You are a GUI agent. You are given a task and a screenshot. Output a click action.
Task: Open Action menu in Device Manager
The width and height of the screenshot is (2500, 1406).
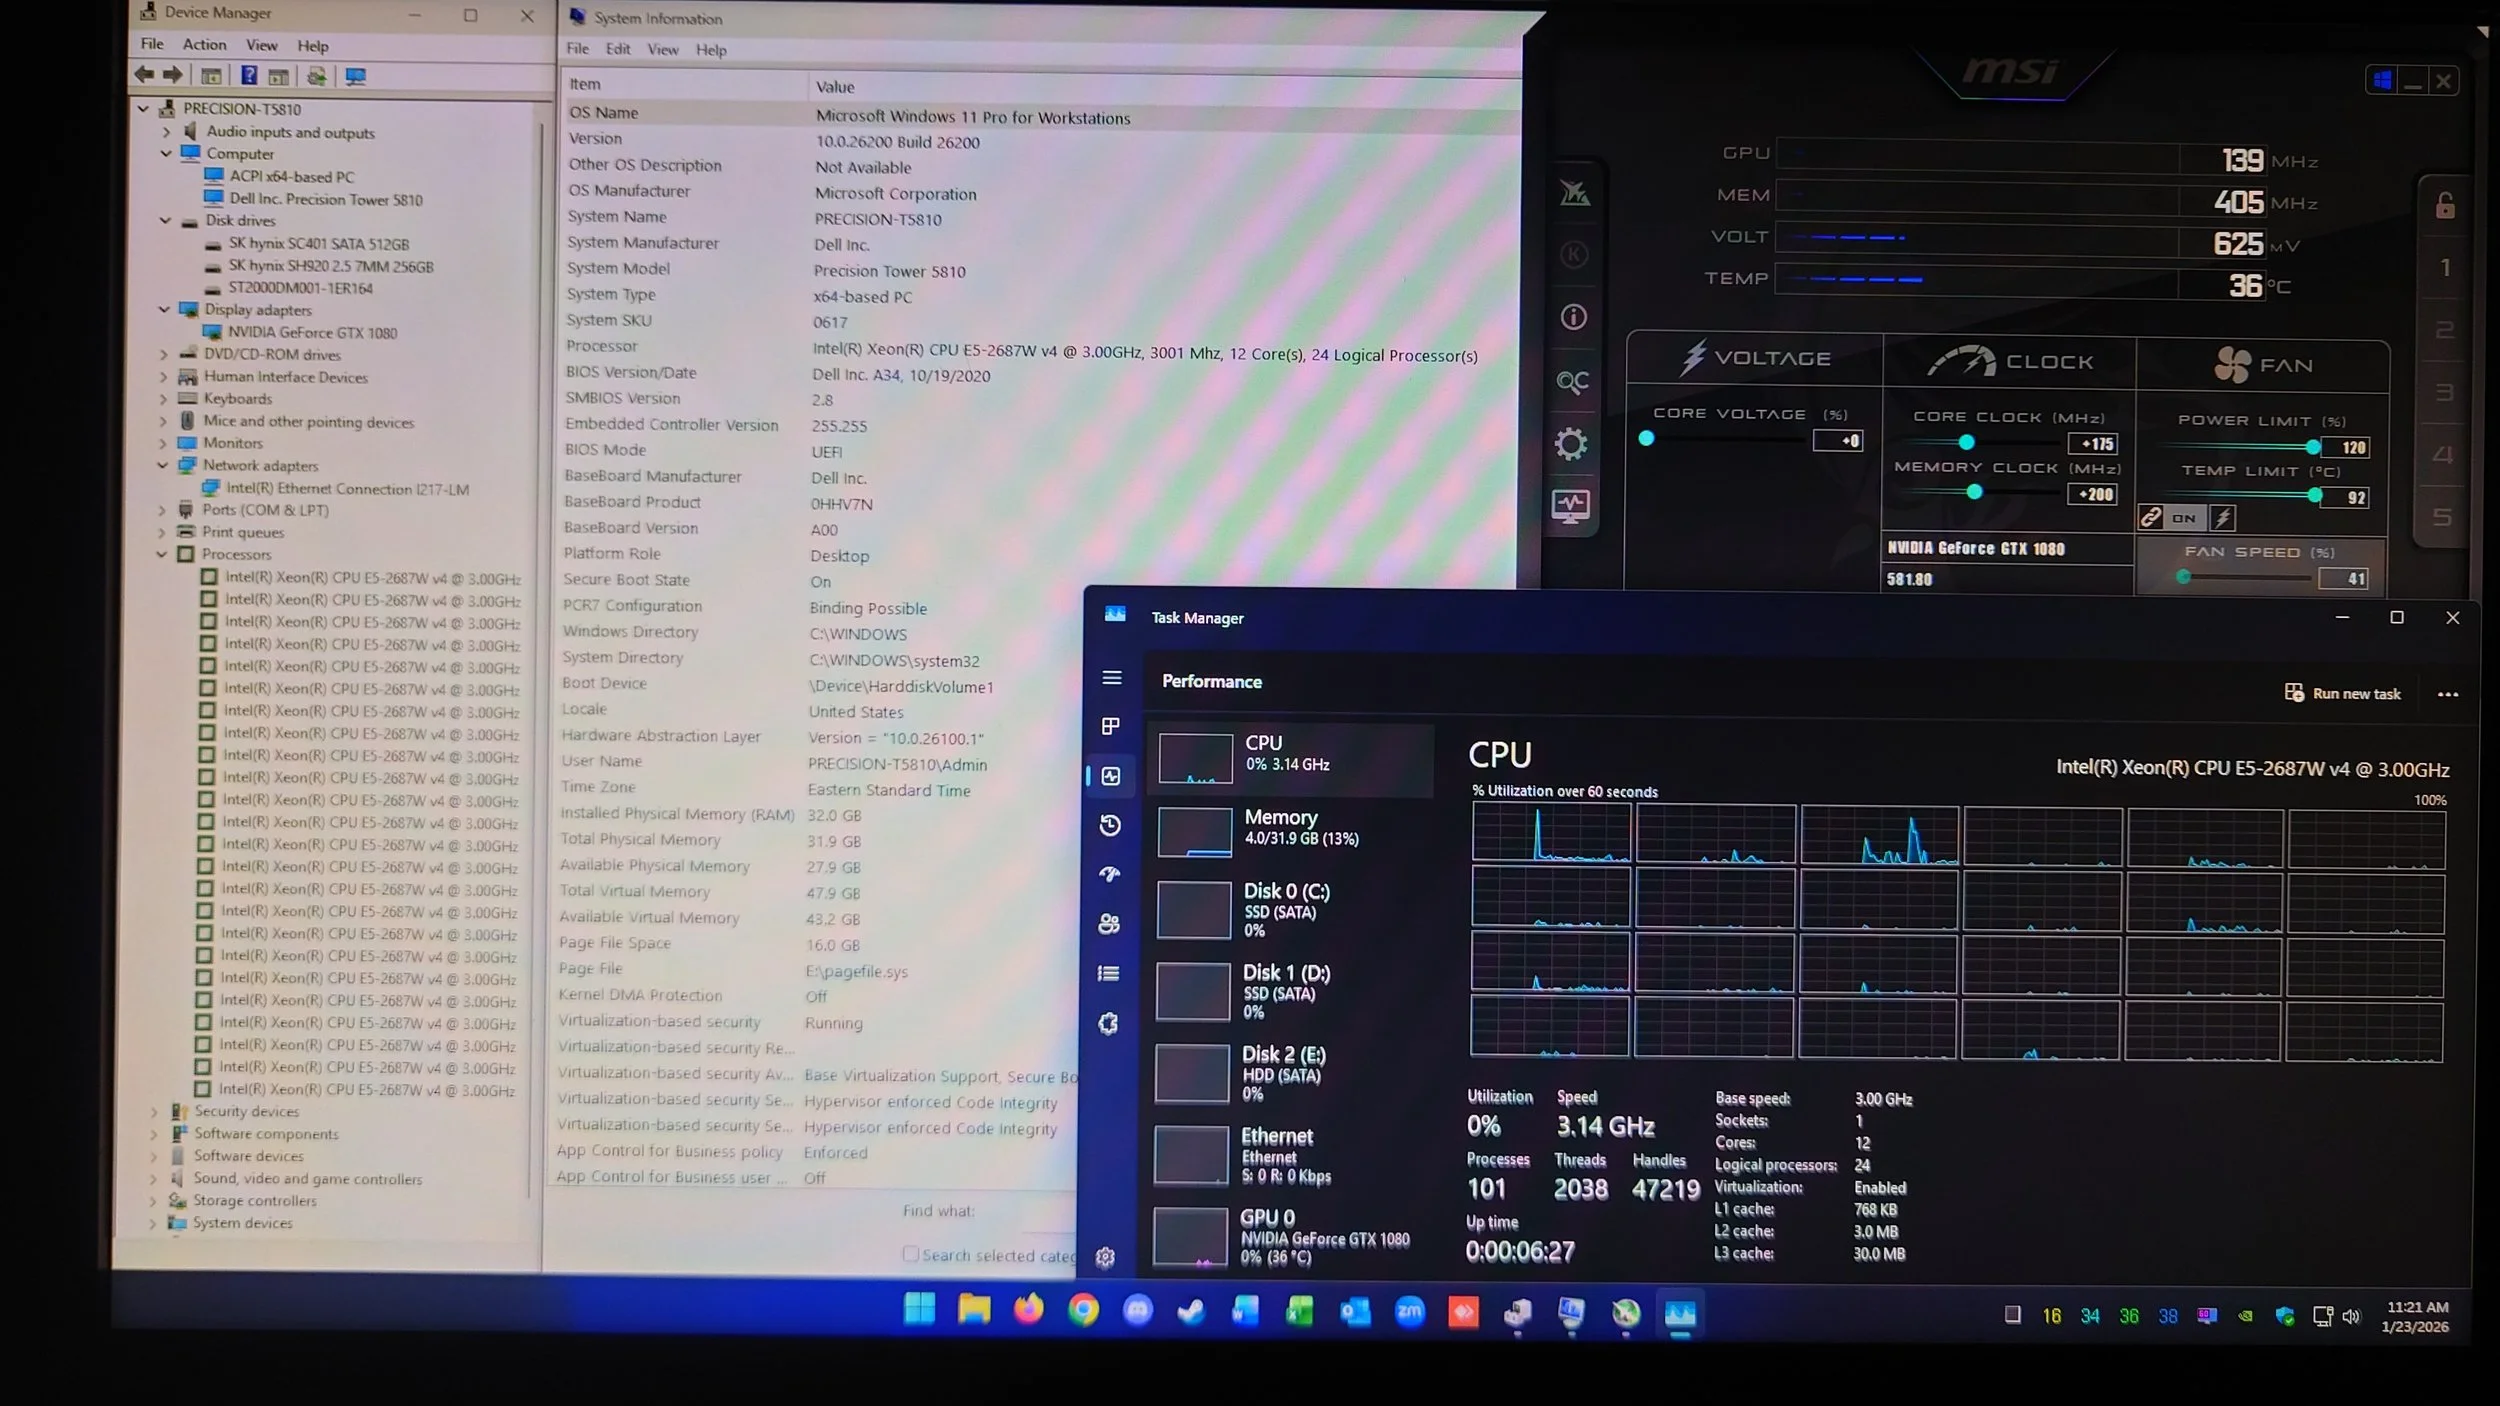(204, 45)
